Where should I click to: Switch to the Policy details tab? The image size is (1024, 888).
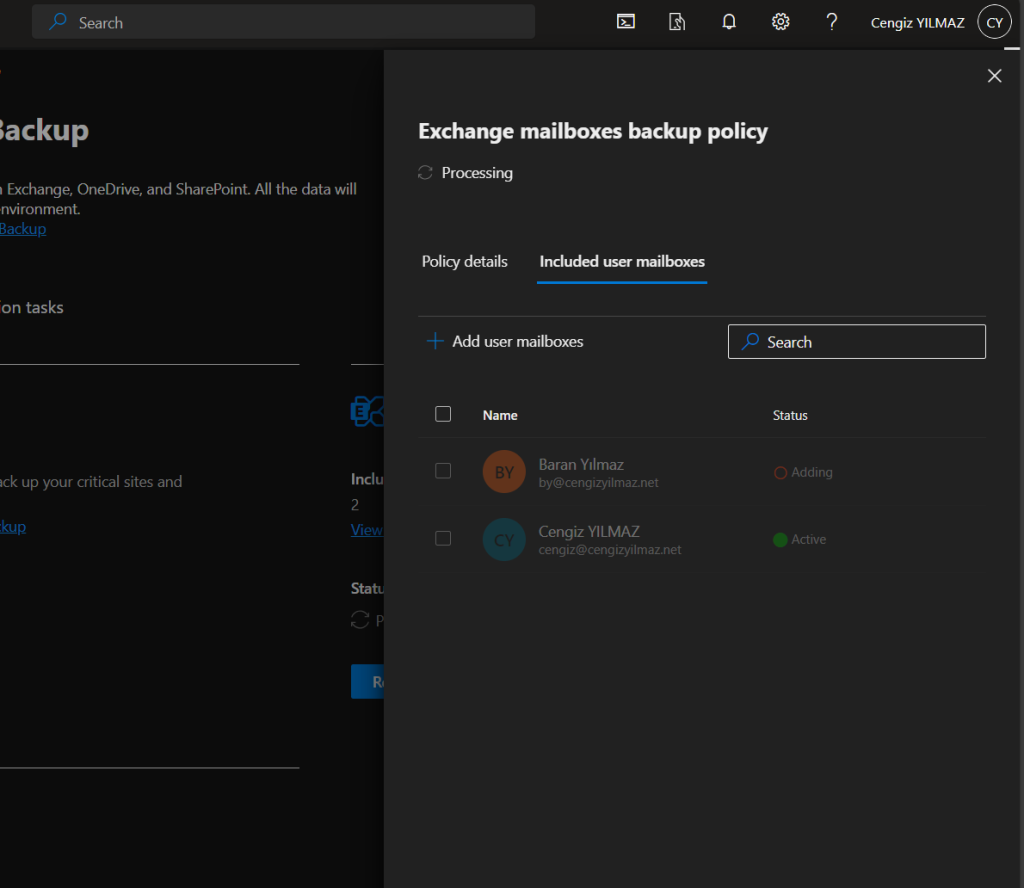point(464,261)
